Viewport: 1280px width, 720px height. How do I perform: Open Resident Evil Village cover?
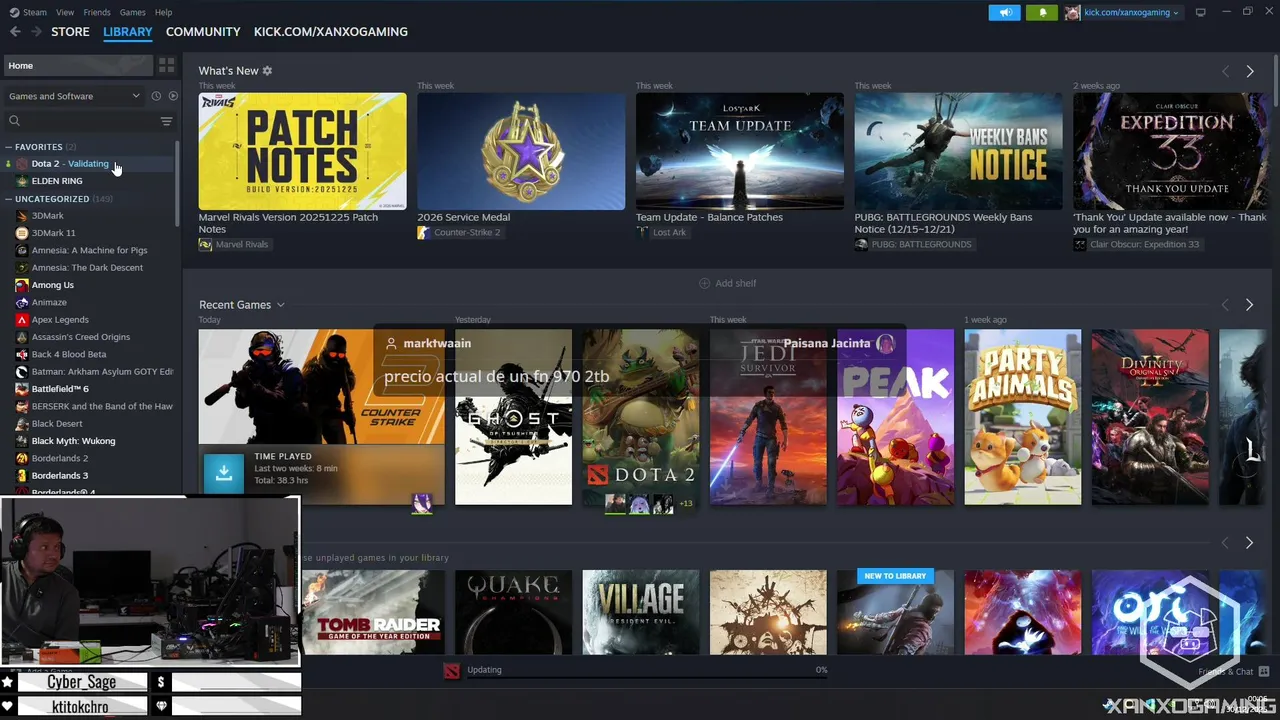coord(641,612)
